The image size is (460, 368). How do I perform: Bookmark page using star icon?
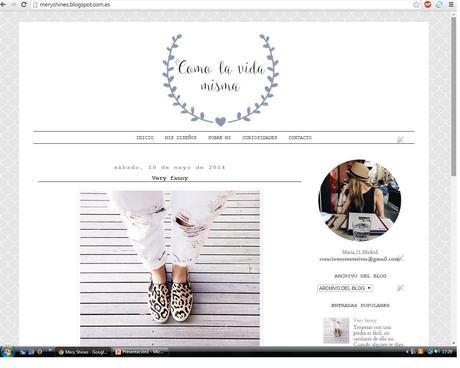(416, 4)
